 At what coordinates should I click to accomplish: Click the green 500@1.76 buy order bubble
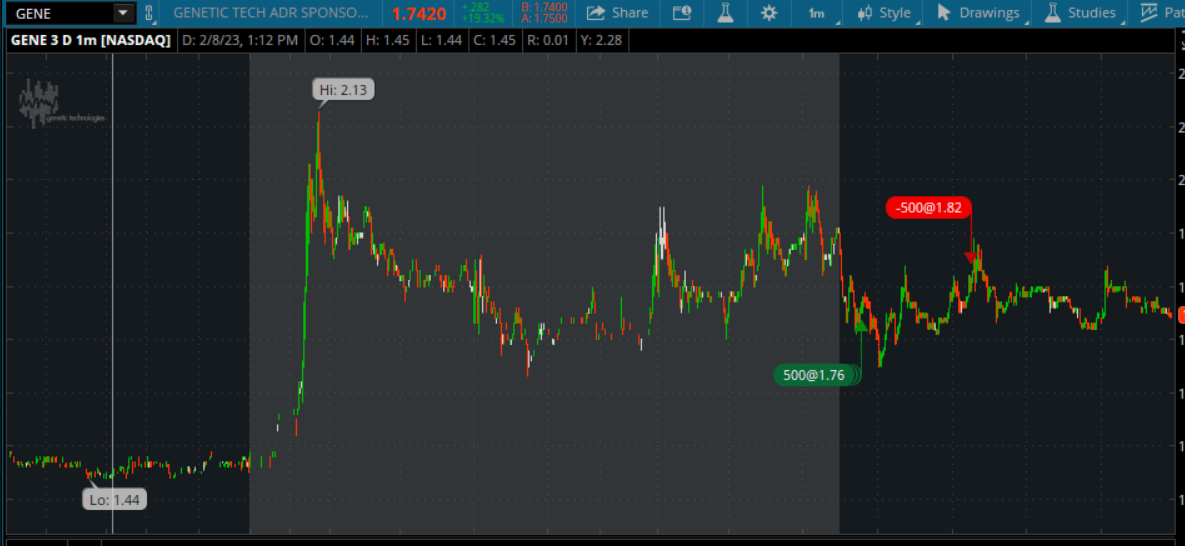pos(816,375)
